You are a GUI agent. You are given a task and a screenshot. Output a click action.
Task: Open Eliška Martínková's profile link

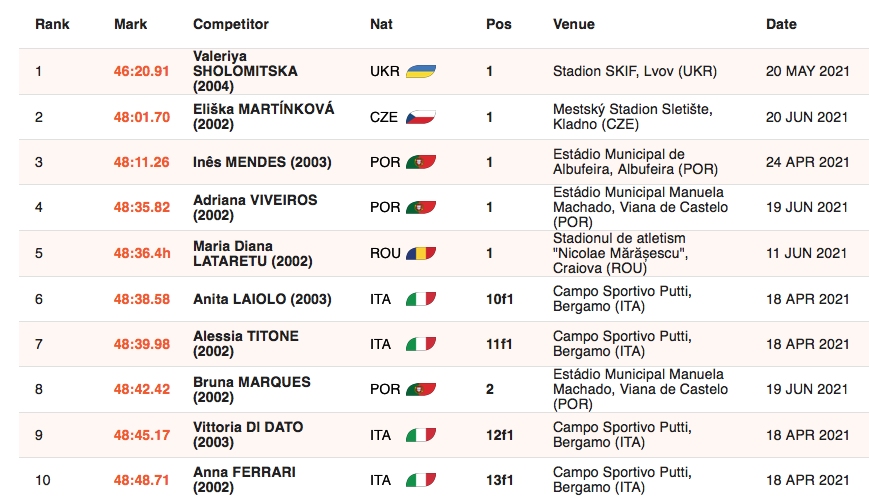[x=264, y=117]
